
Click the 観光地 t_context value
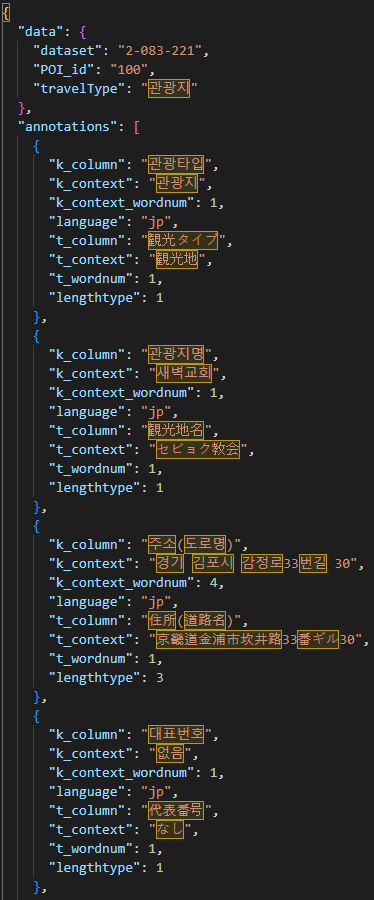(x=177, y=260)
